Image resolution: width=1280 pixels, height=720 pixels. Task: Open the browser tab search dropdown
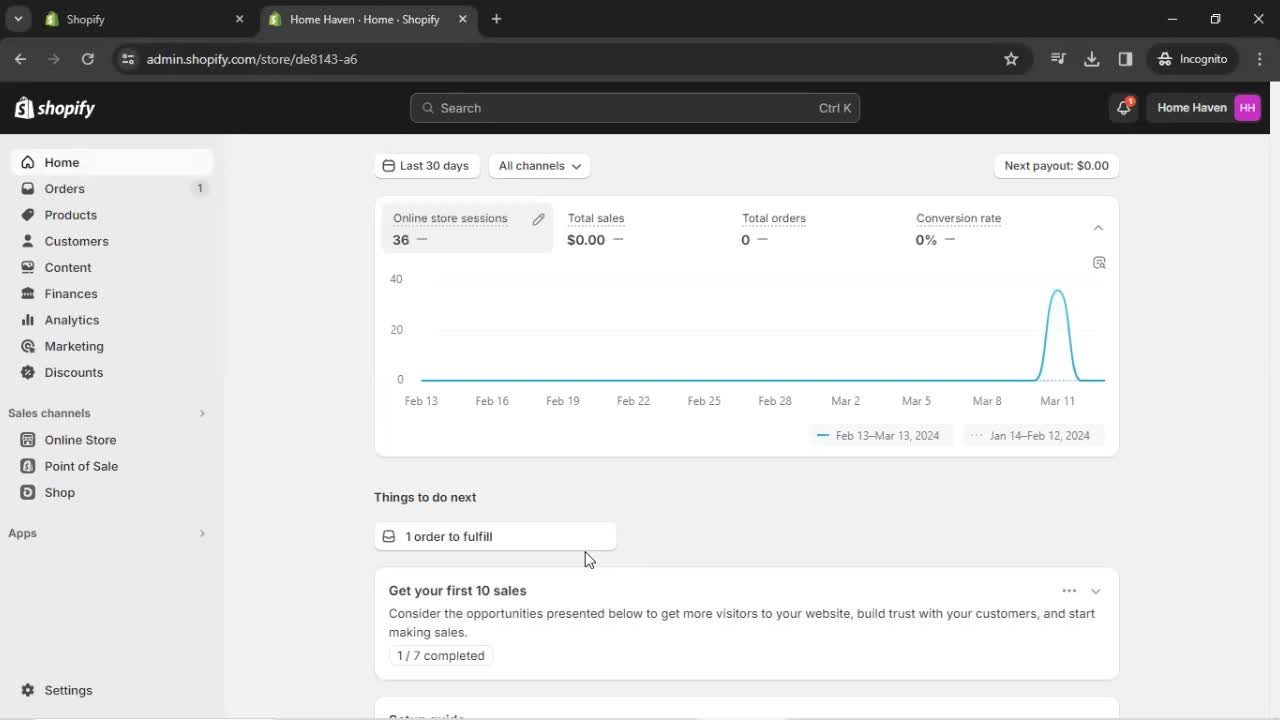[x=18, y=19]
